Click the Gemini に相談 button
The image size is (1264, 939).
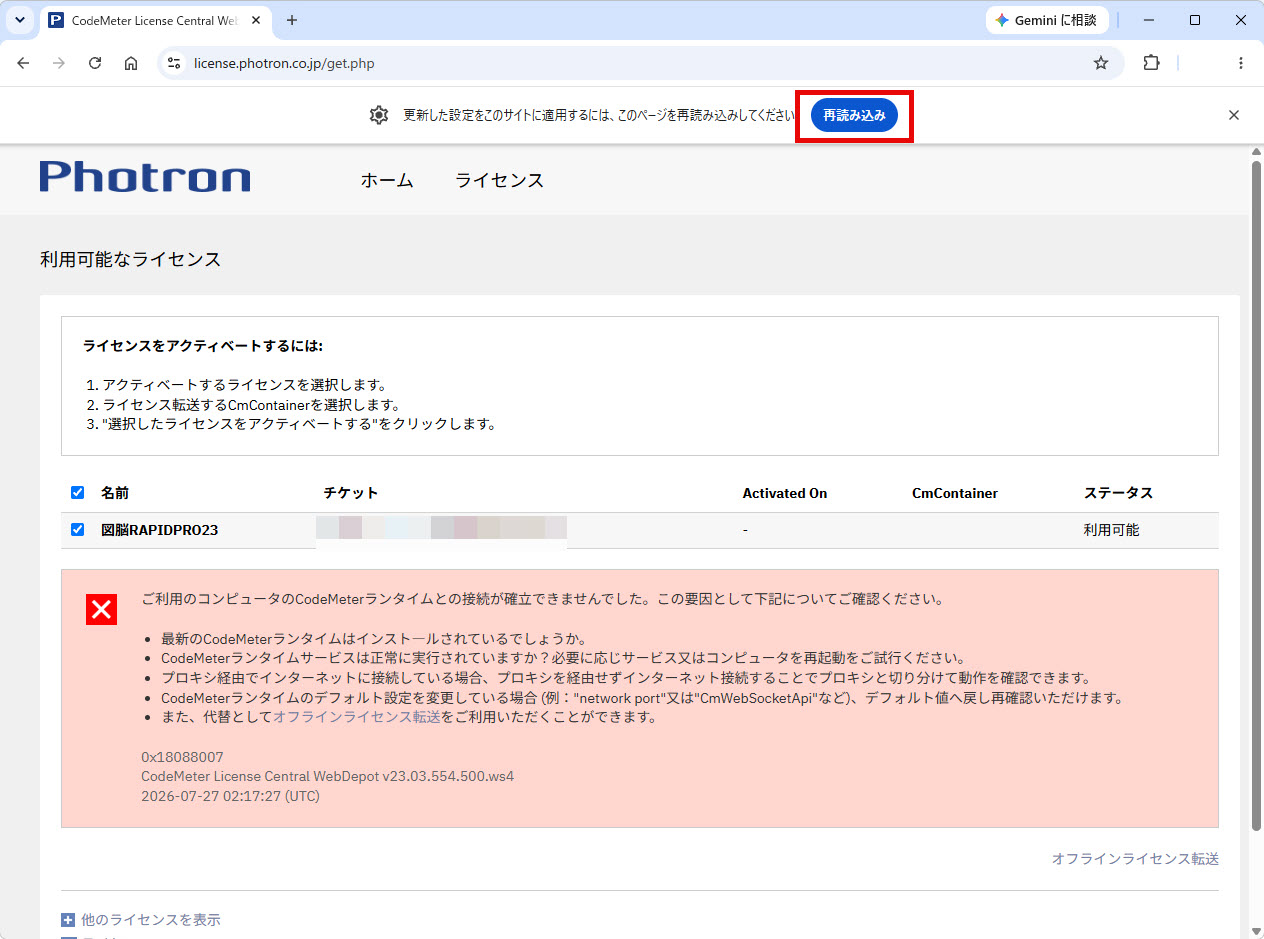point(1047,20)
